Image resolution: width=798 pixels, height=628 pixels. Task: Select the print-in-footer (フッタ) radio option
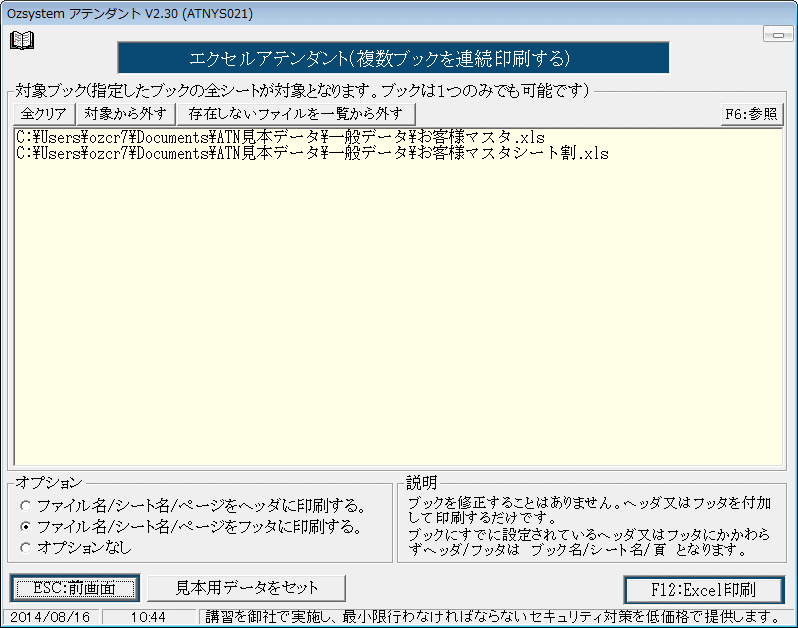(191, 527)
